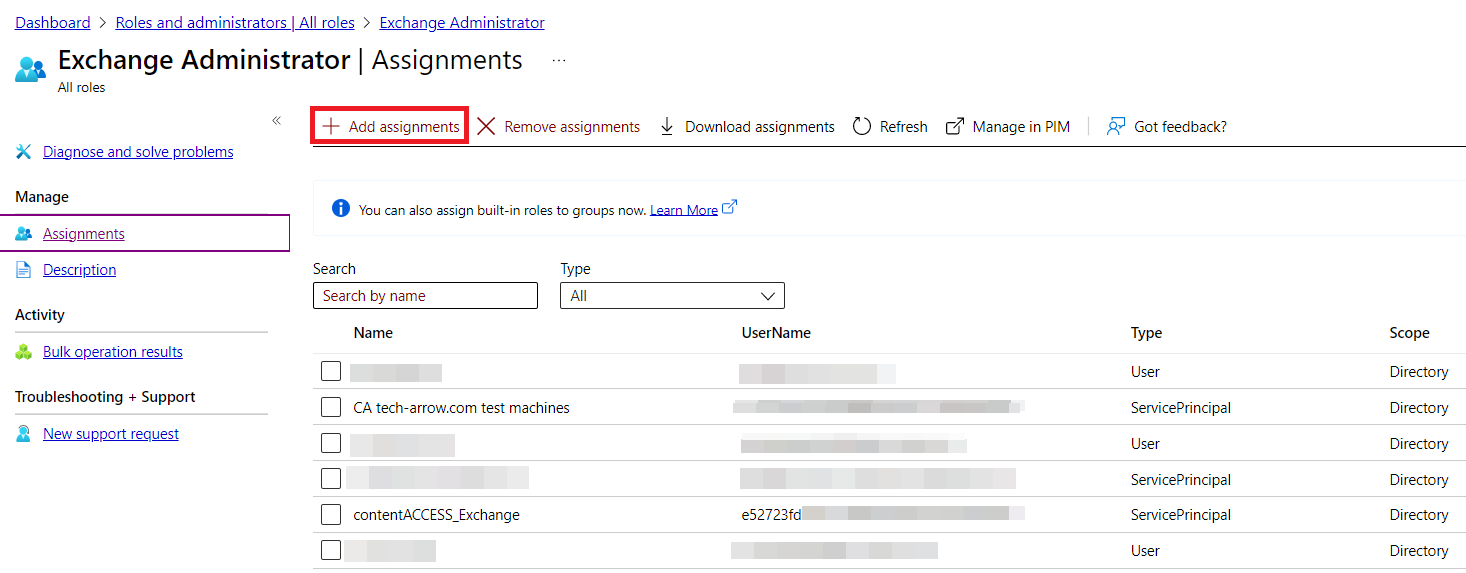Click the Diagnose and solve problems wrench icon
1466x573 pixels.
(x=24, y=152)
